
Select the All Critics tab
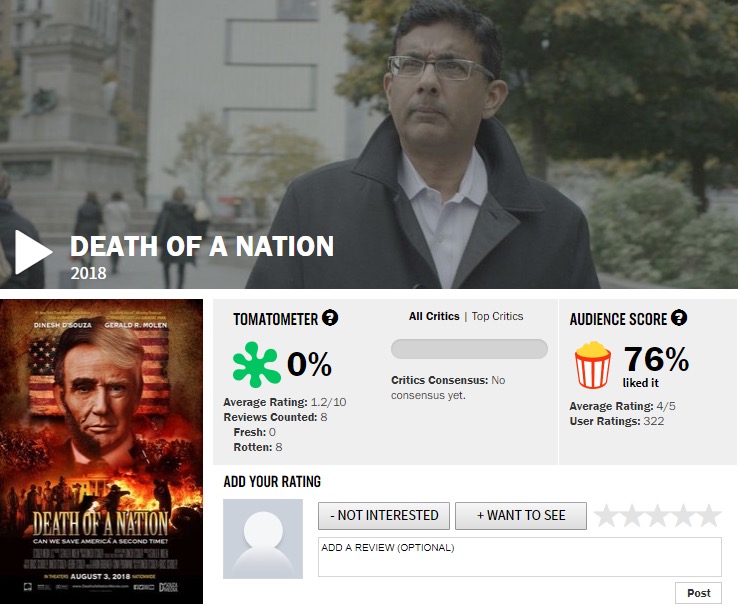(x=434, y=316)
